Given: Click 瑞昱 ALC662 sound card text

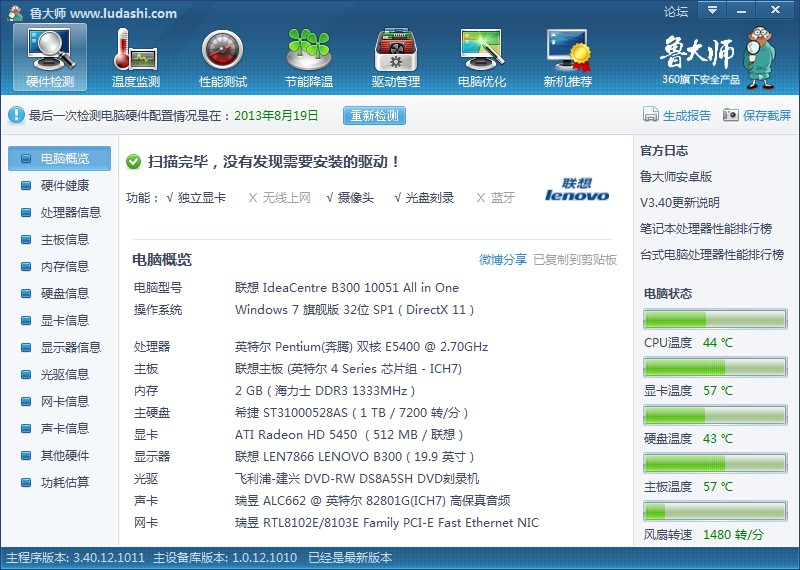Looking at the screenshot, I should tap(372, 501).
